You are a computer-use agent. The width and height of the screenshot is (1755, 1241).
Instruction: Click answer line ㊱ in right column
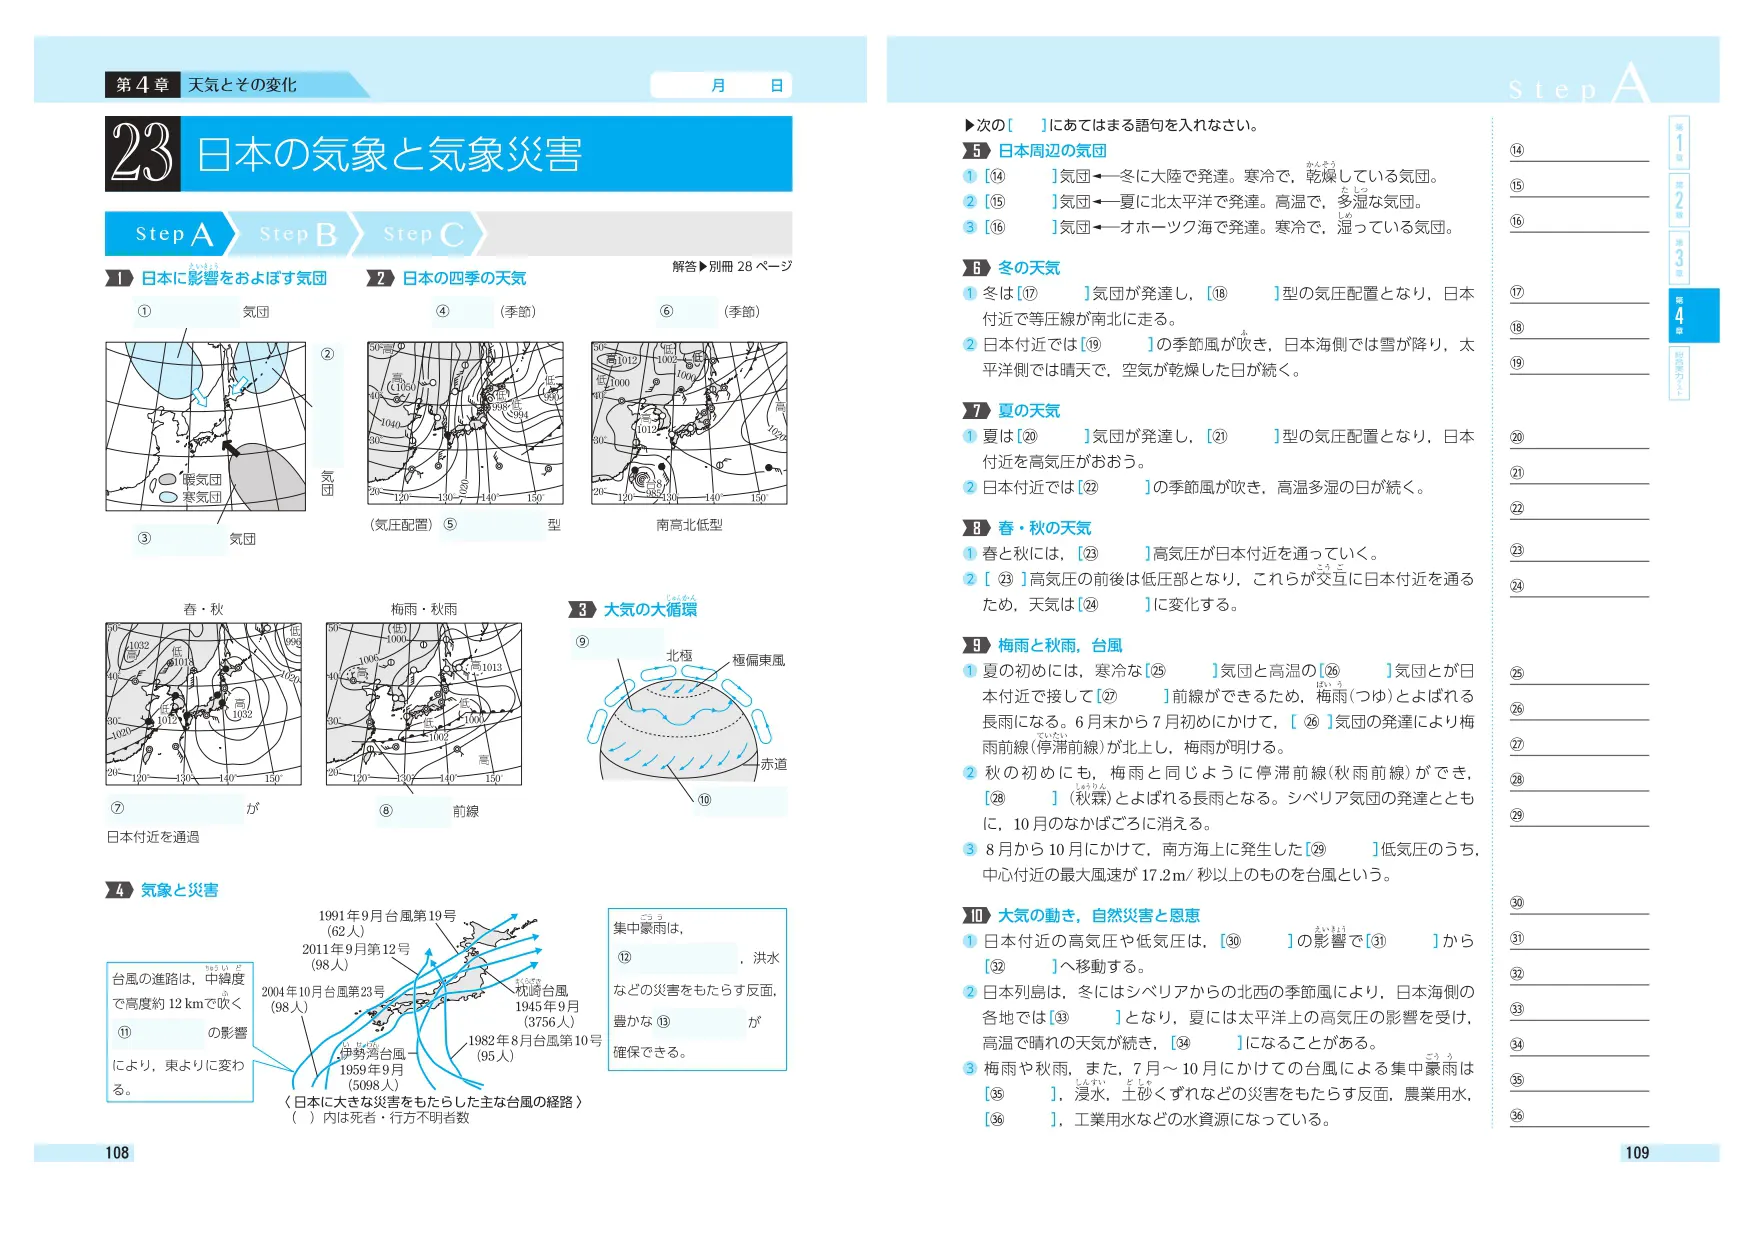1578,1116
